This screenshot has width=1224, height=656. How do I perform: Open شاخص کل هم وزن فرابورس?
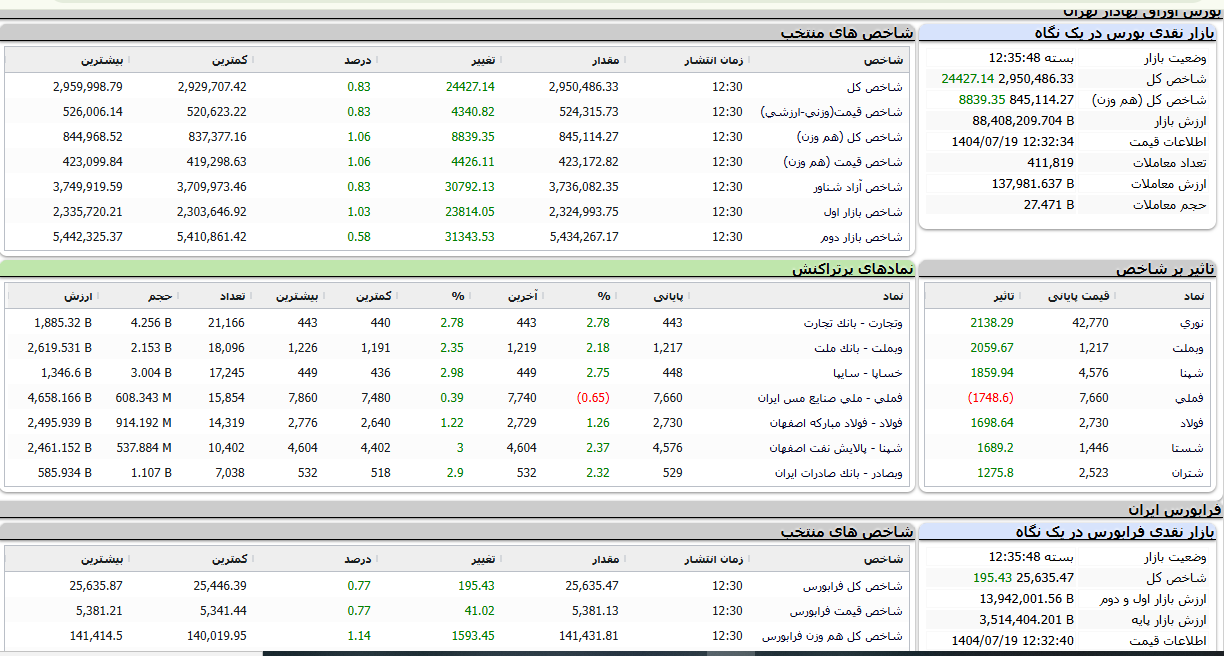(832, 636)
